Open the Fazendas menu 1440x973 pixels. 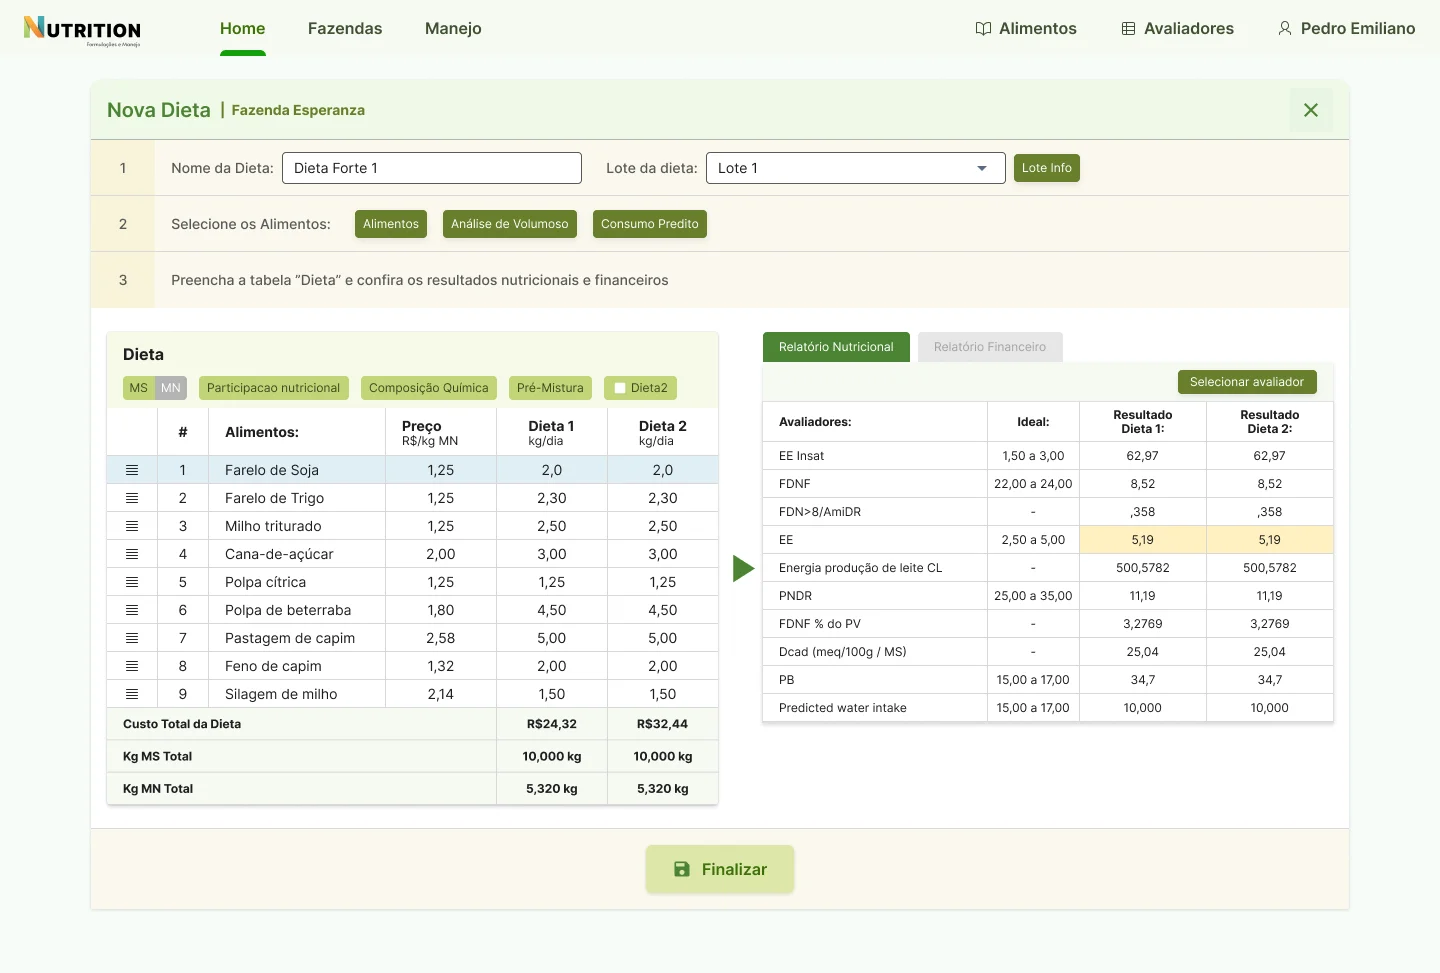click(x=345, y=29)
